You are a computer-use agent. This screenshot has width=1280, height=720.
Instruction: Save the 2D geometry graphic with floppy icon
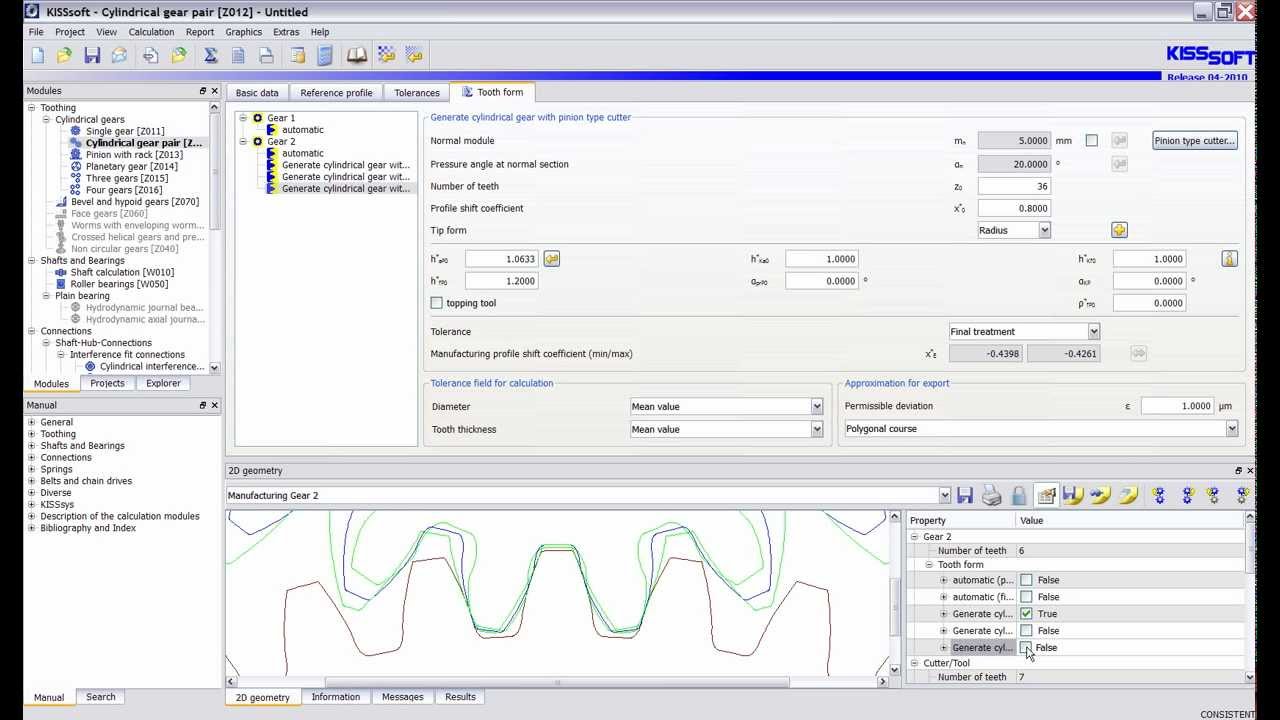click(965, 495)
